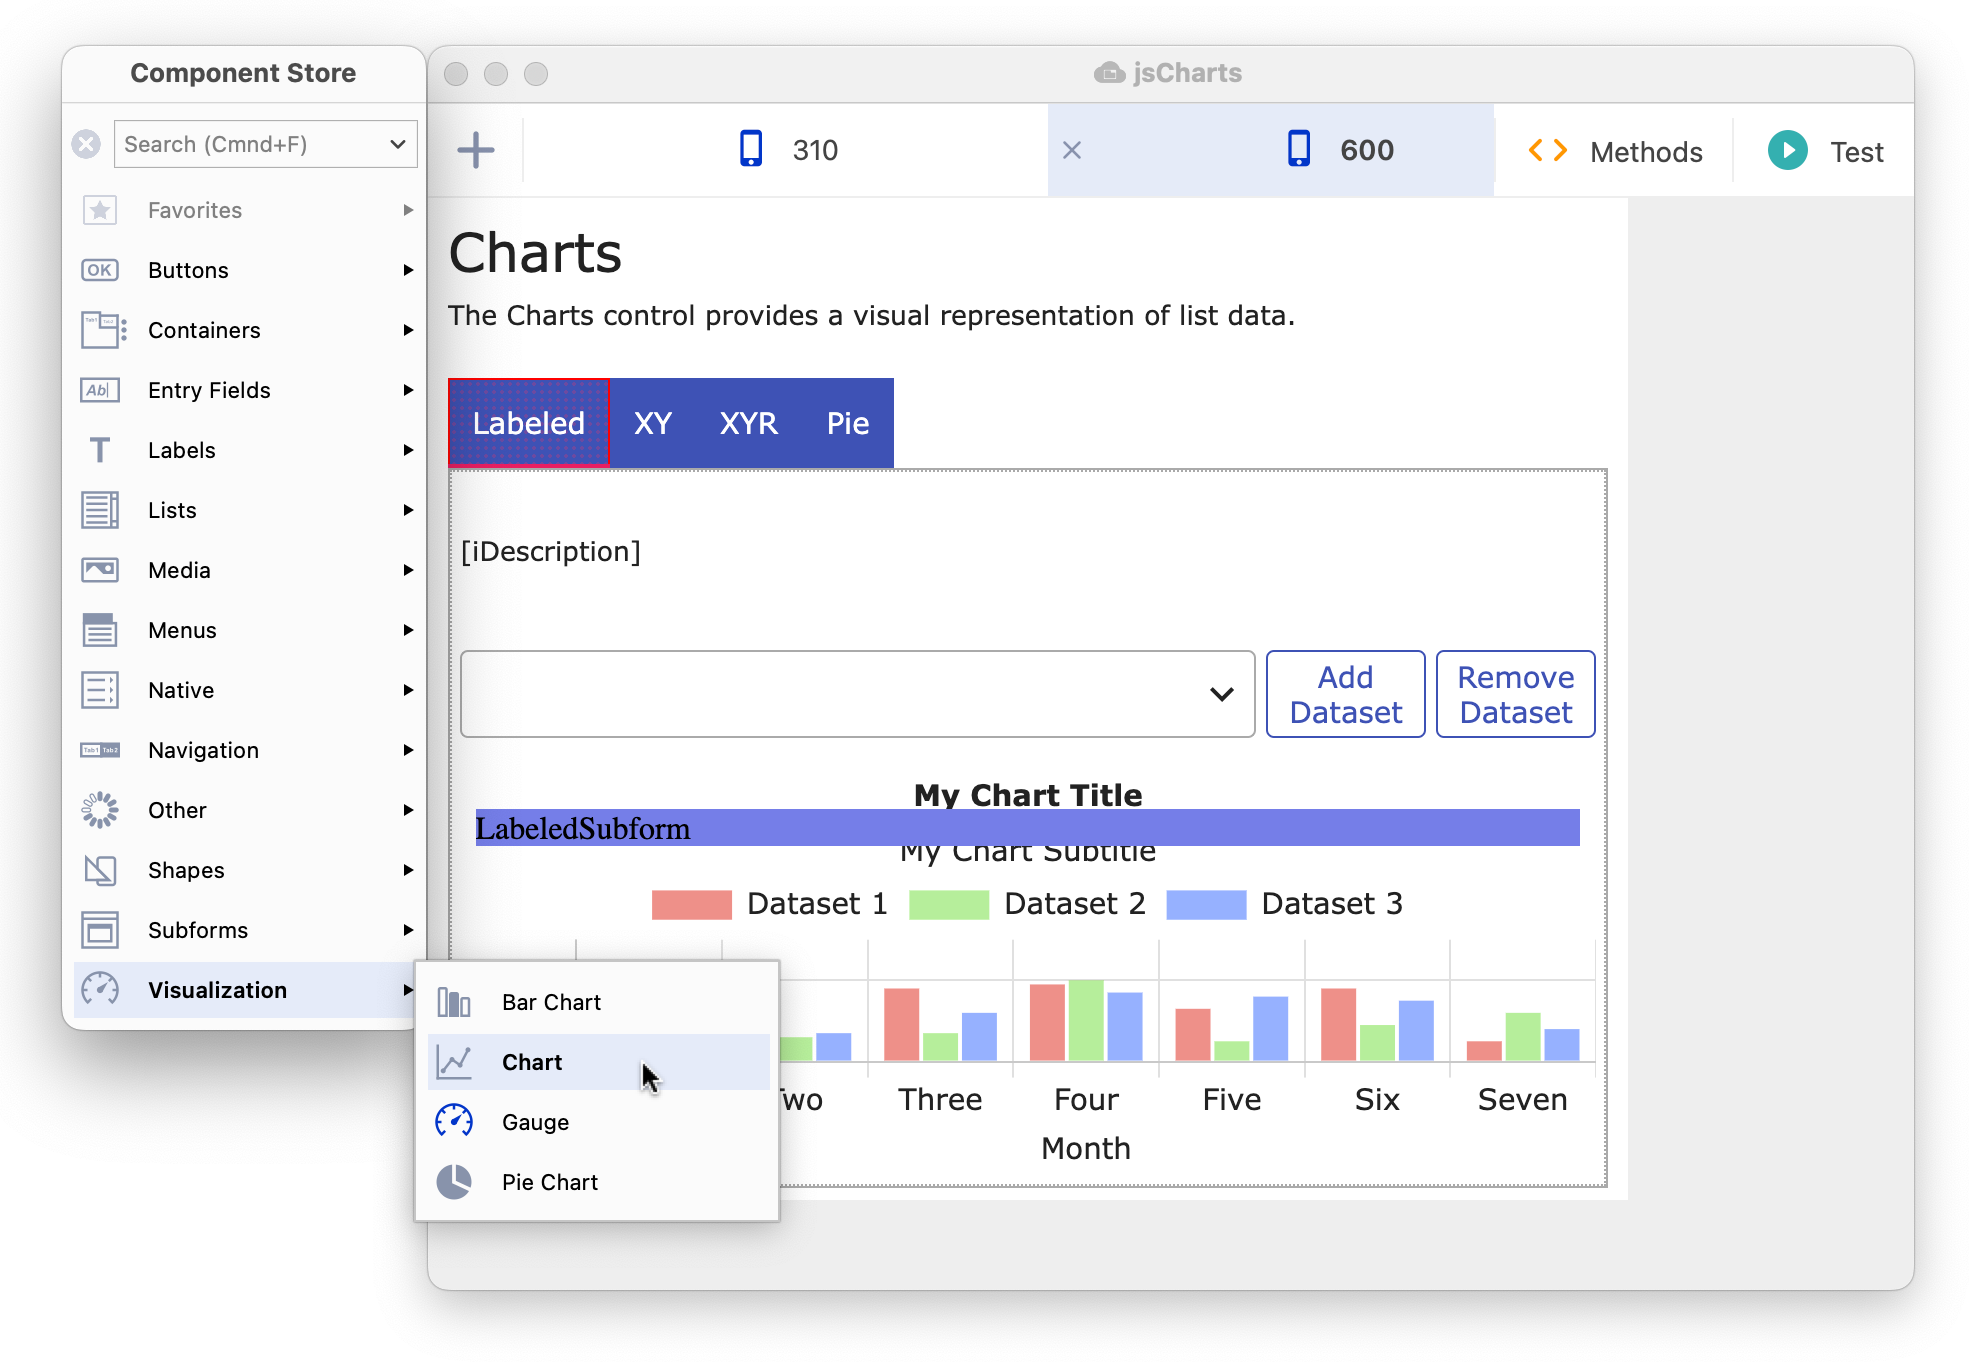Switch to the XY tab

tap(653, 423)
